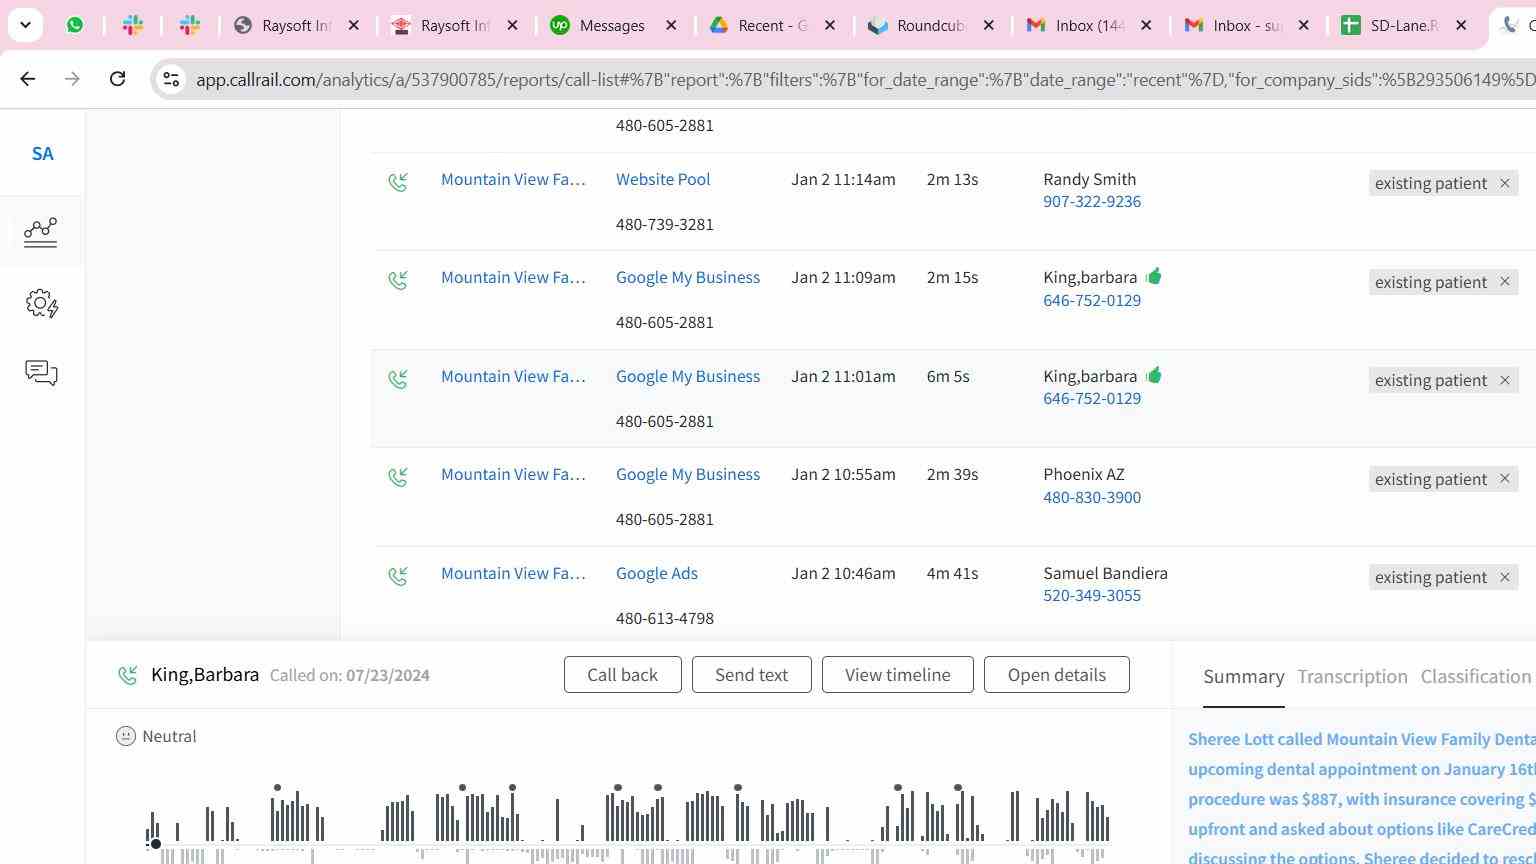The width and height of the screenshot is (1536, 864).
Task: Click phone number 520-349-3055
Action: tap(1092, 595)
